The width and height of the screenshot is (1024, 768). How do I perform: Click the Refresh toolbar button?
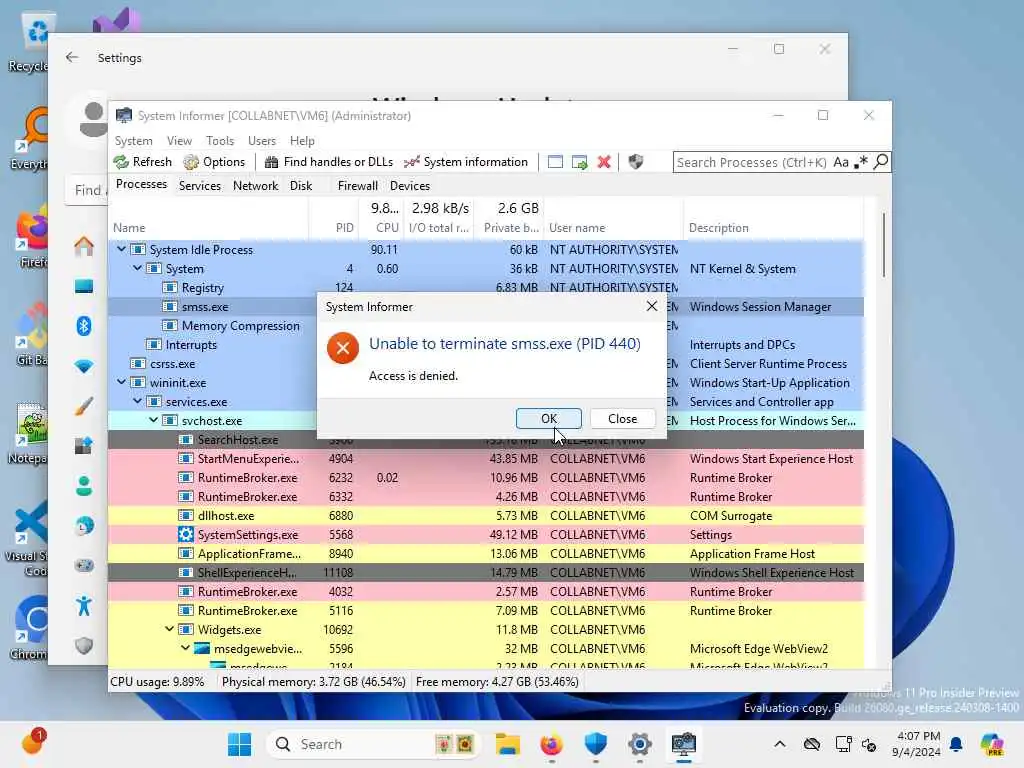coord(142,162)
